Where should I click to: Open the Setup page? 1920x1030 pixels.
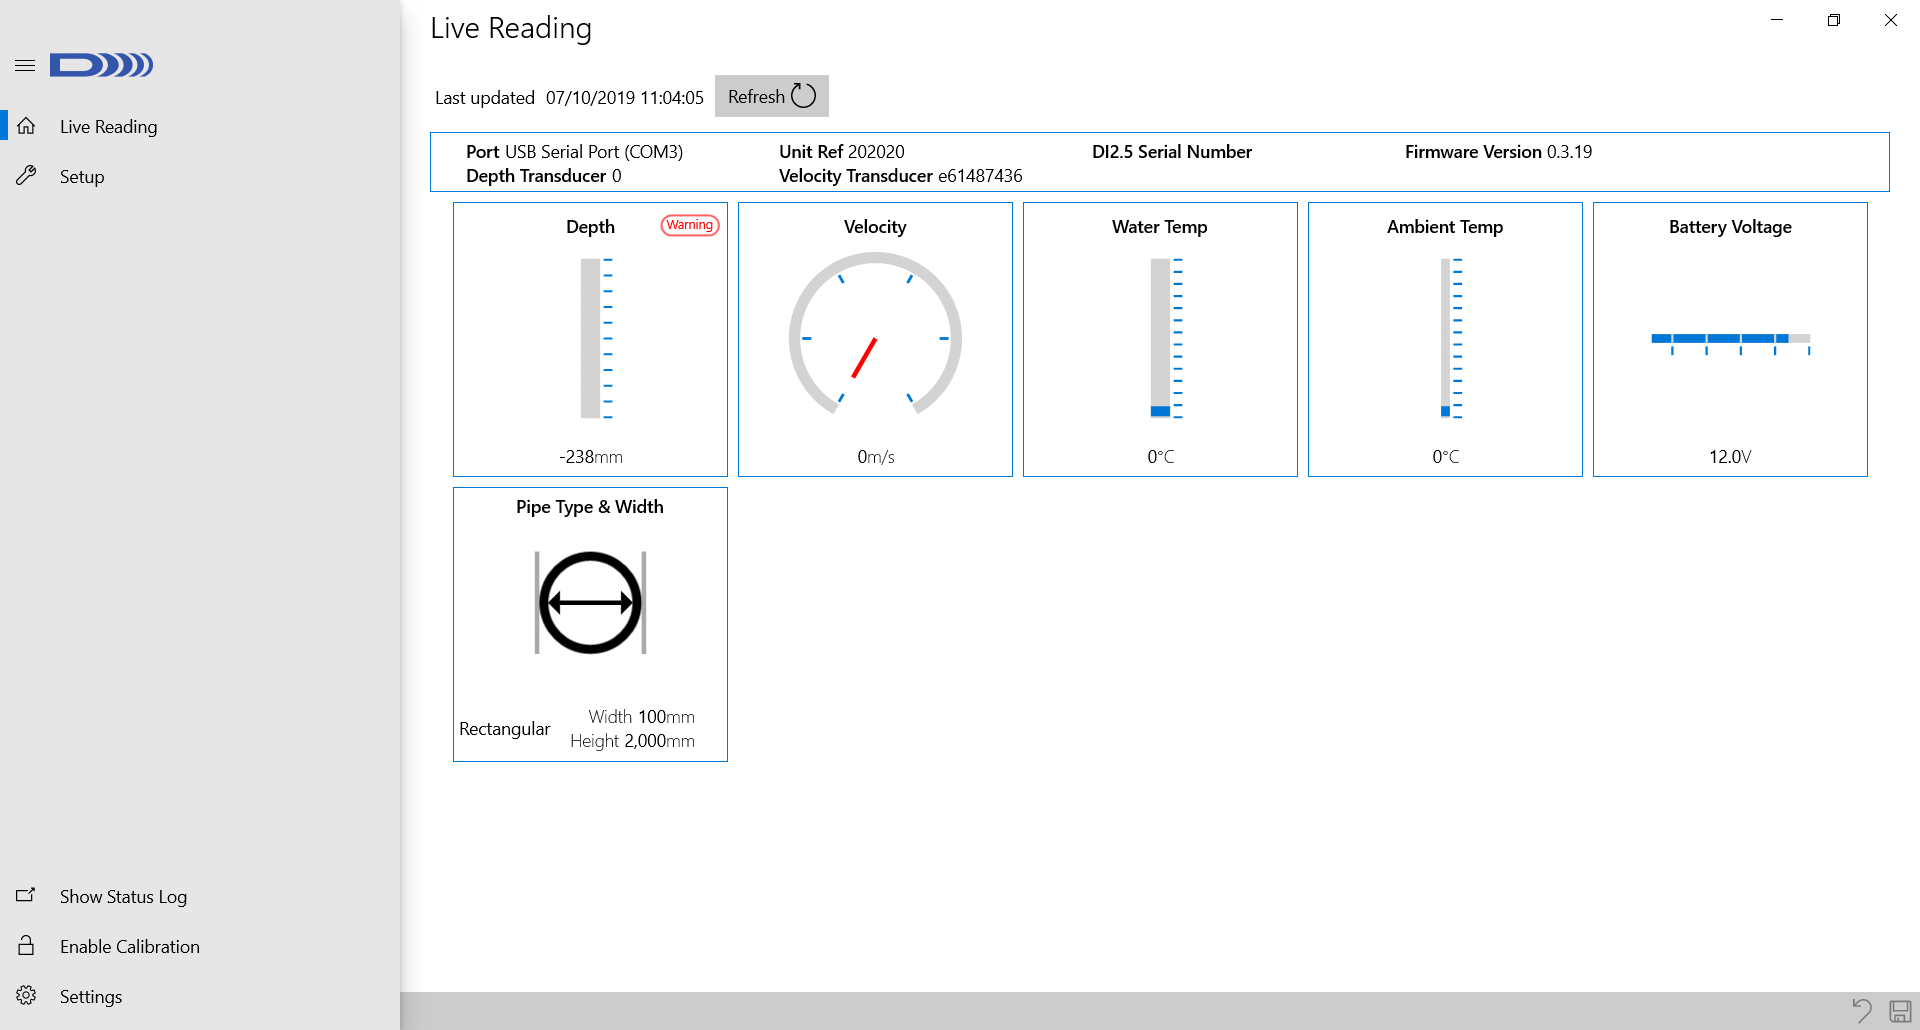coord(82,177)
